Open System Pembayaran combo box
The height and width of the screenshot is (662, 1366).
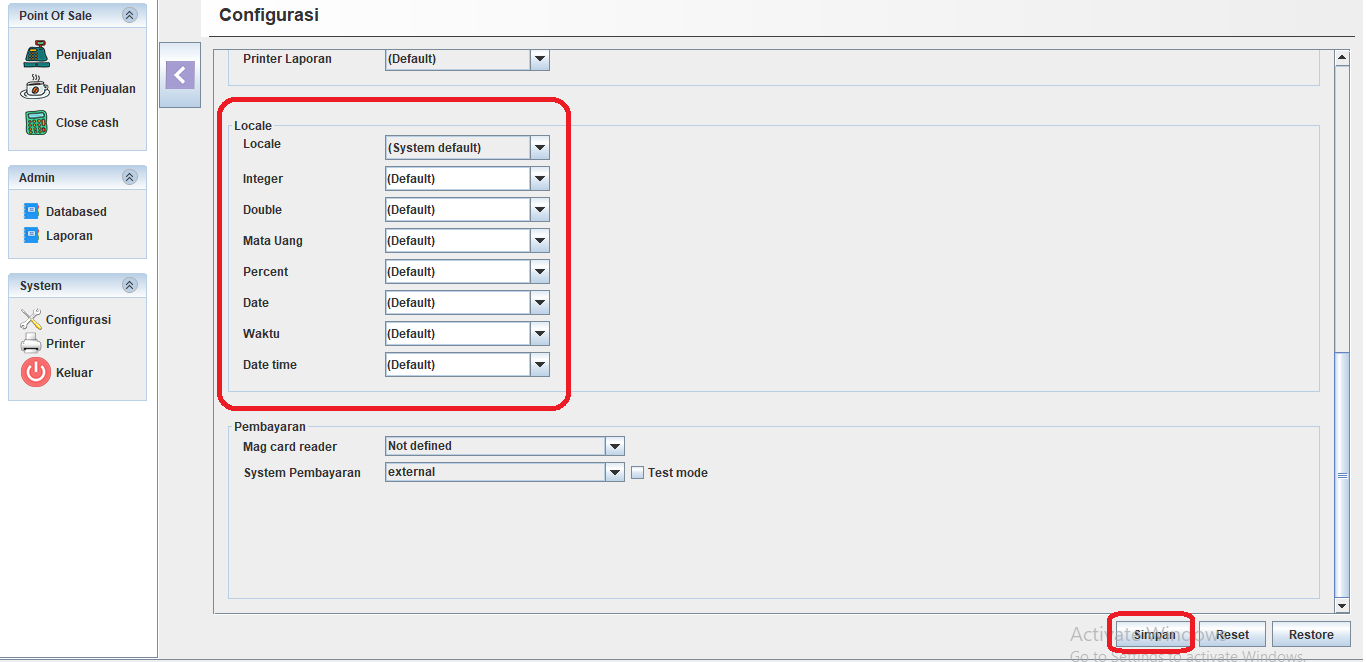coord(614,472)
